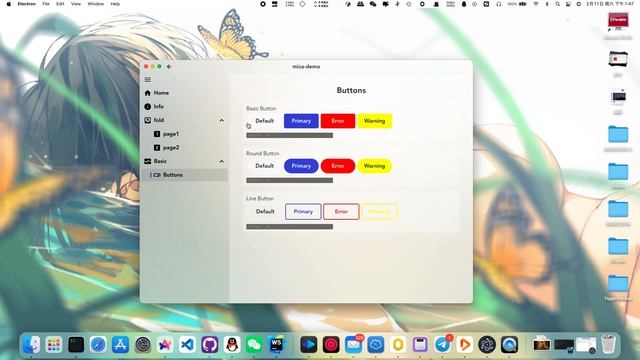Open Telegram from the dock
640x360 pixels.
(442, 345)
